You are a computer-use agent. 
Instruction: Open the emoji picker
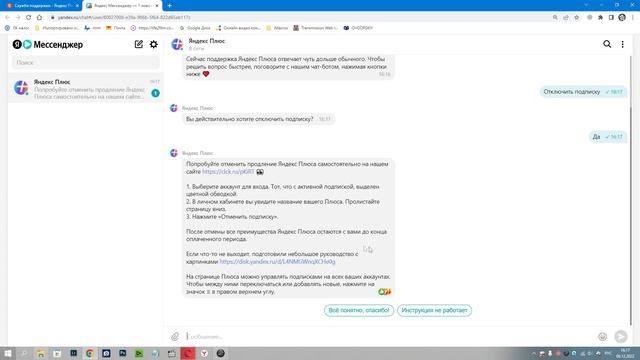click(x=602, y=336)
